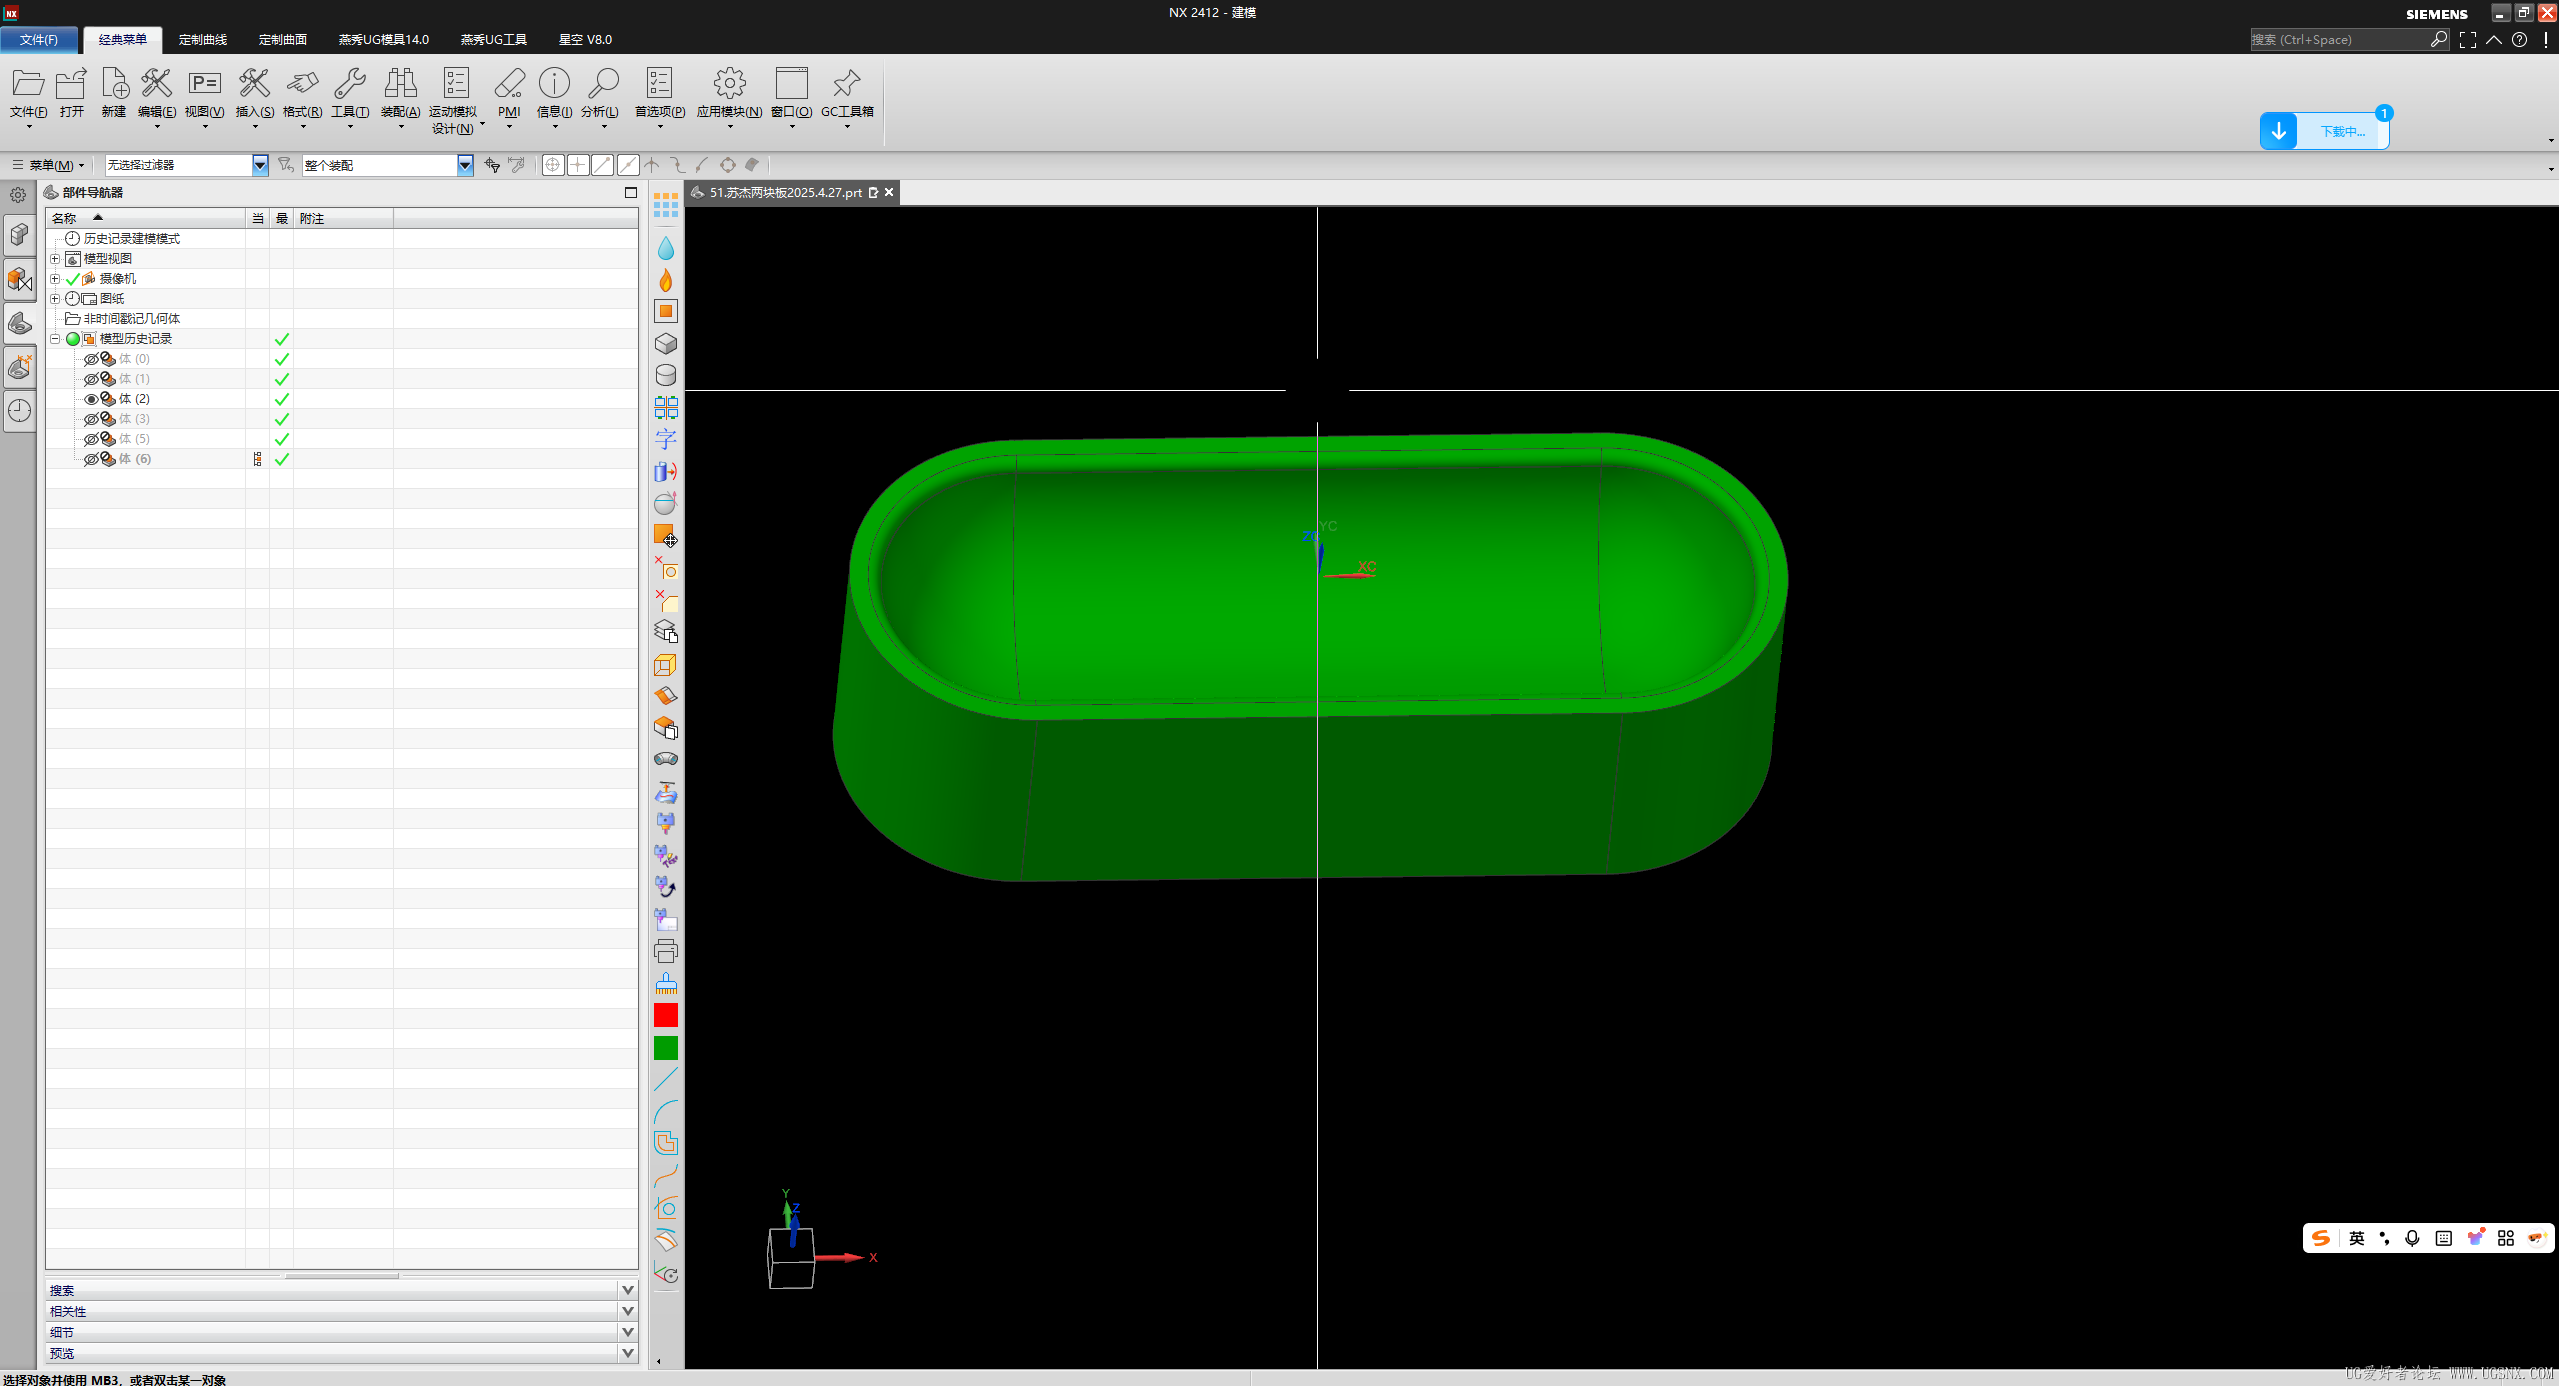The image size is (2559, 1386).
Task: Select the arc curve tool
Action: pos(666,1111)
